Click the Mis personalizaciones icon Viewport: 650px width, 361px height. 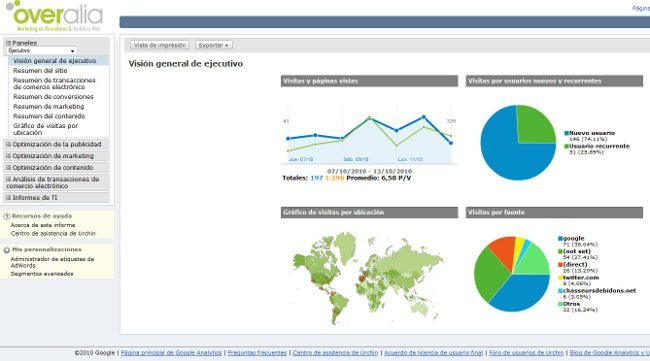[7, 250]
